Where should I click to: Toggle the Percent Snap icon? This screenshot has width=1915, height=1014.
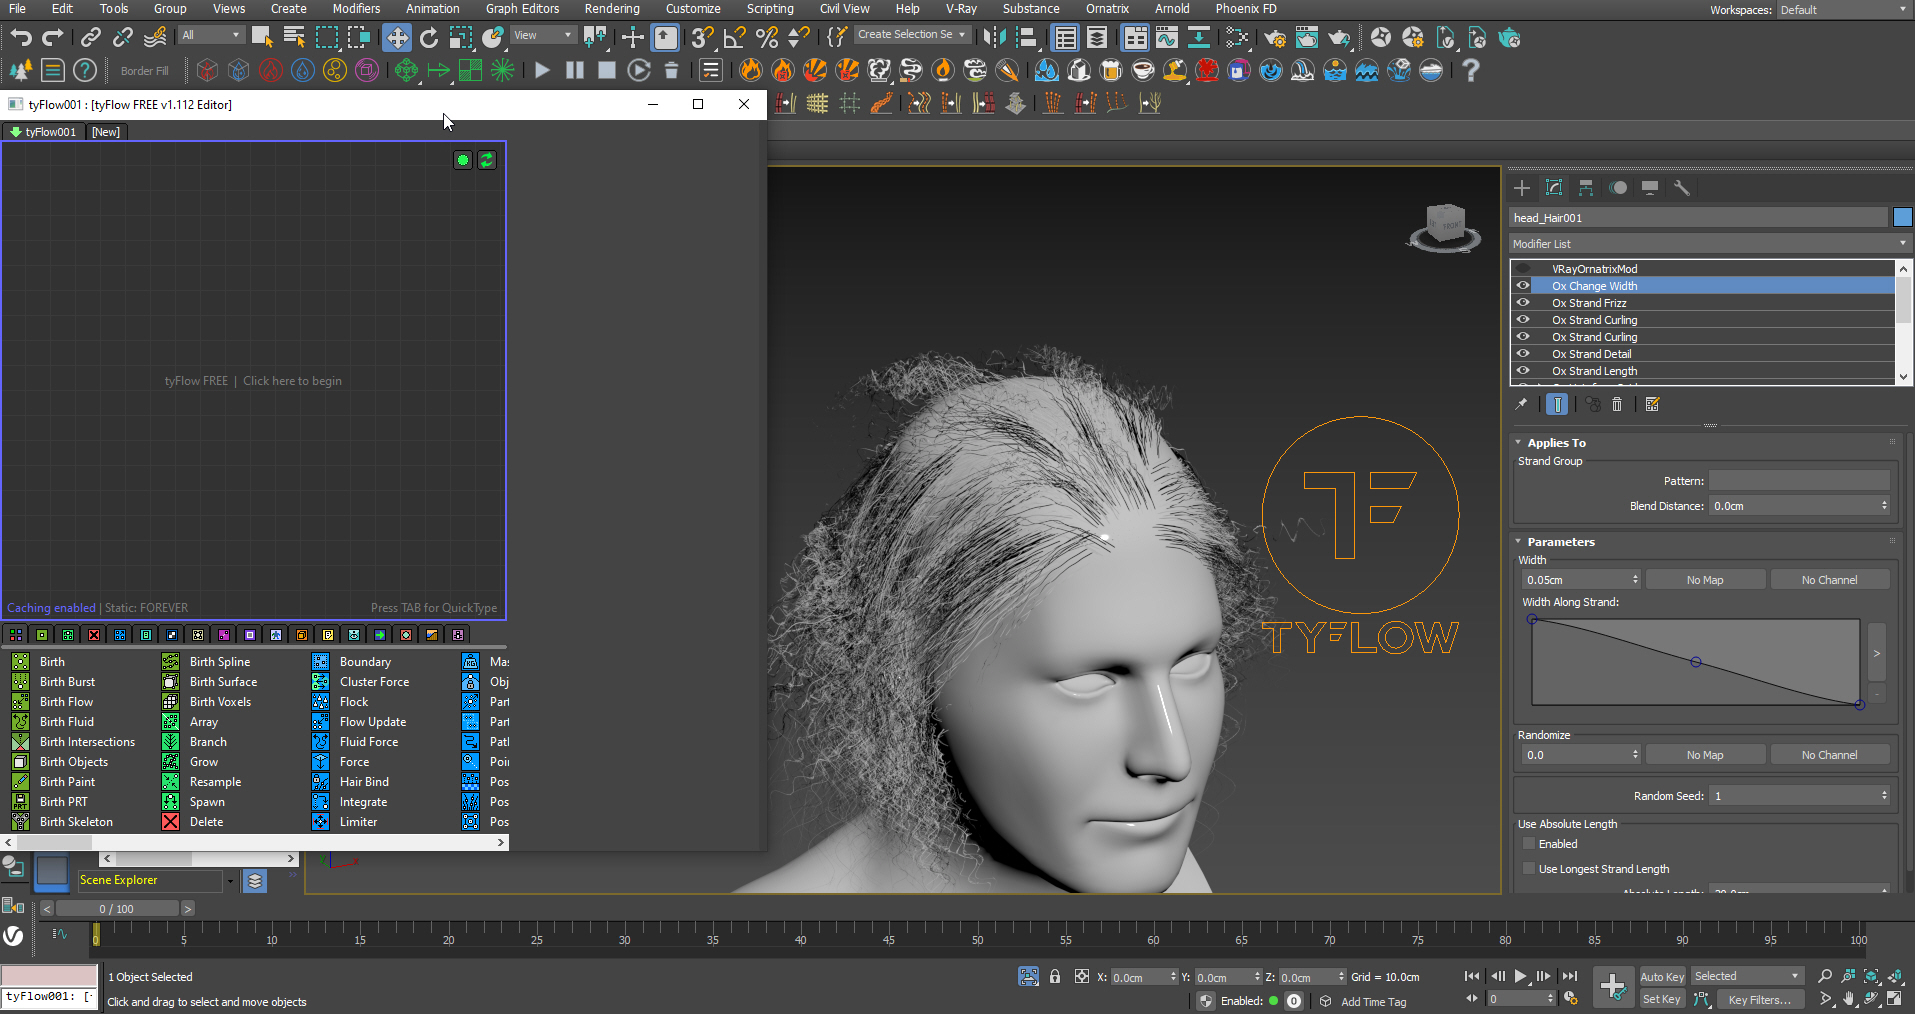pyautogui.click(x=767, y=38)
